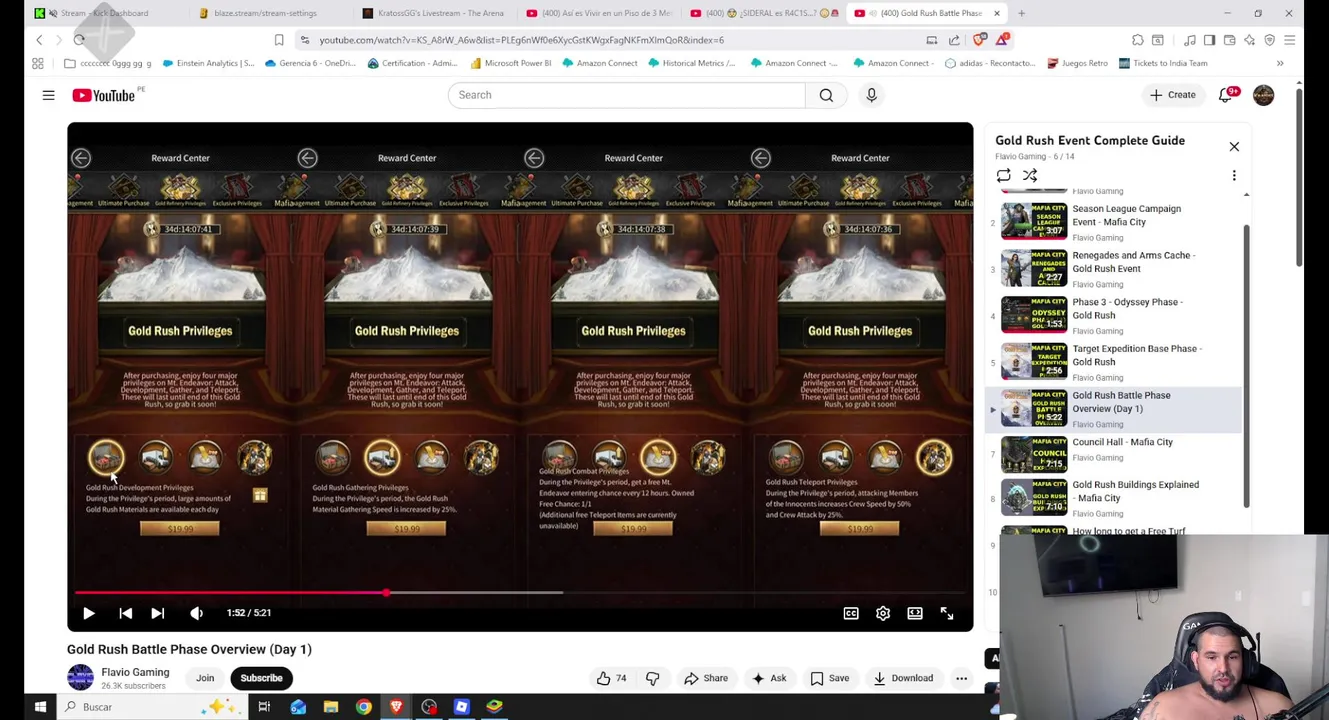
Task: Go back in browser history
Action: point(39,40)
